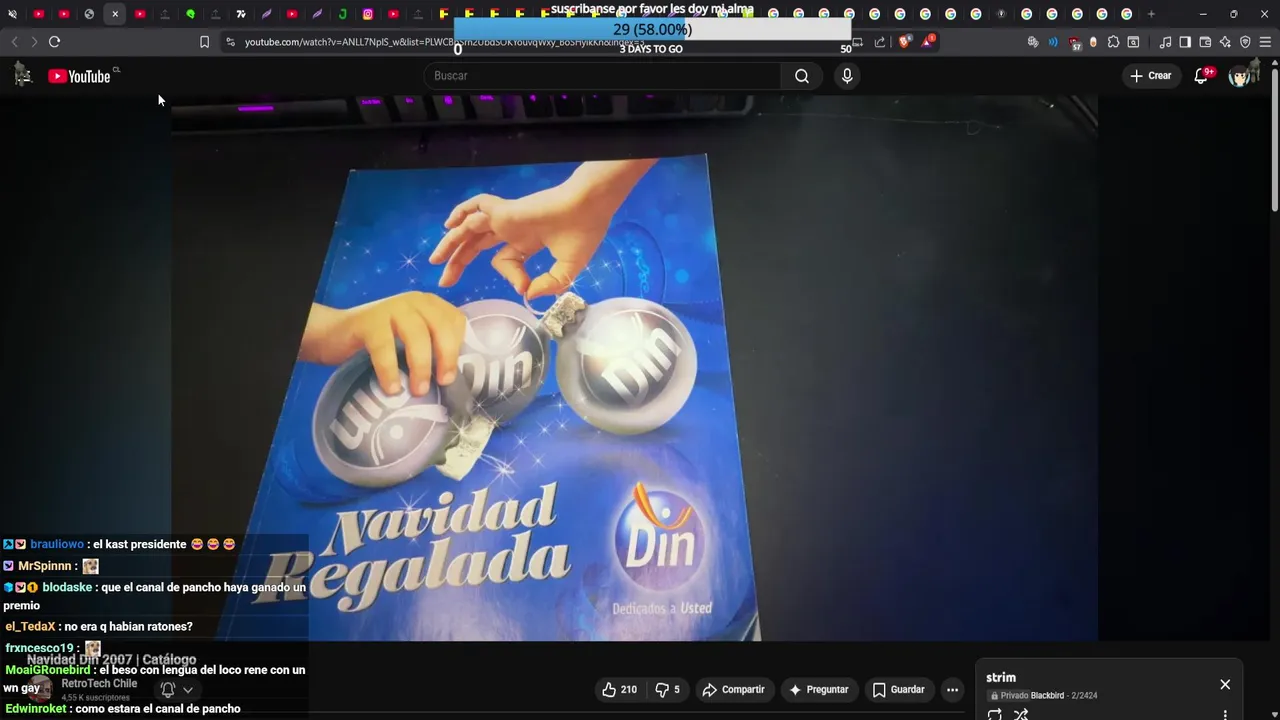Click the muted speaker icon on first tab
Image resolution: width=1280 pixels, height=720 pixels.
(12, 14)
